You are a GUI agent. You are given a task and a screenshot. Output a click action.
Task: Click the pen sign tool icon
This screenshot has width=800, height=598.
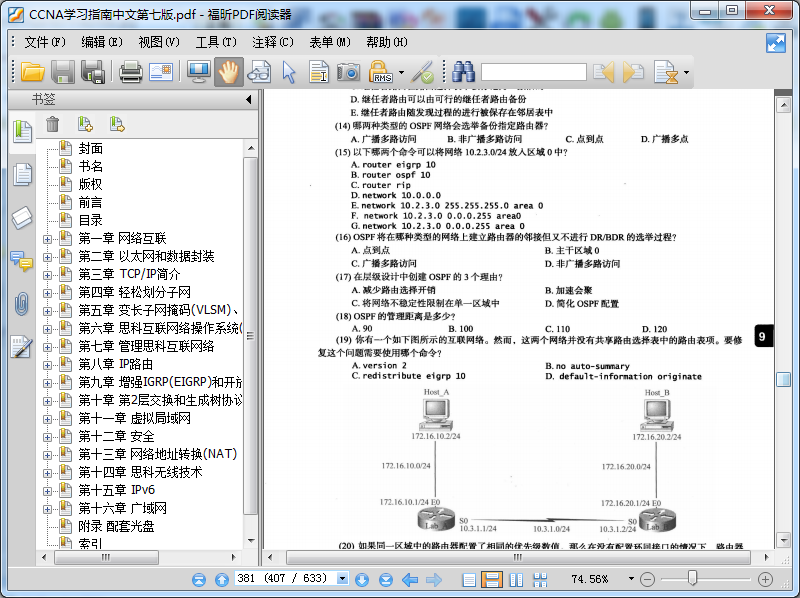pos(423,72)
